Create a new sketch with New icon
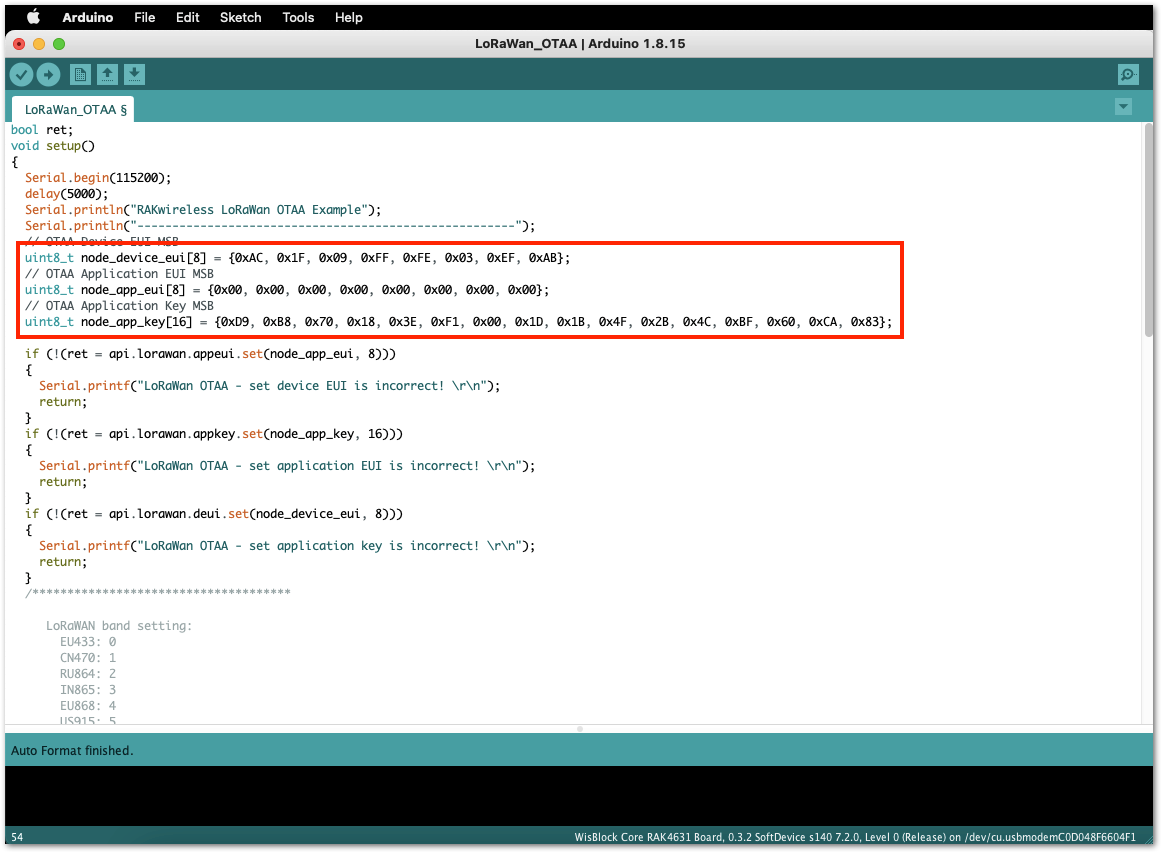 tap(81, 75)
